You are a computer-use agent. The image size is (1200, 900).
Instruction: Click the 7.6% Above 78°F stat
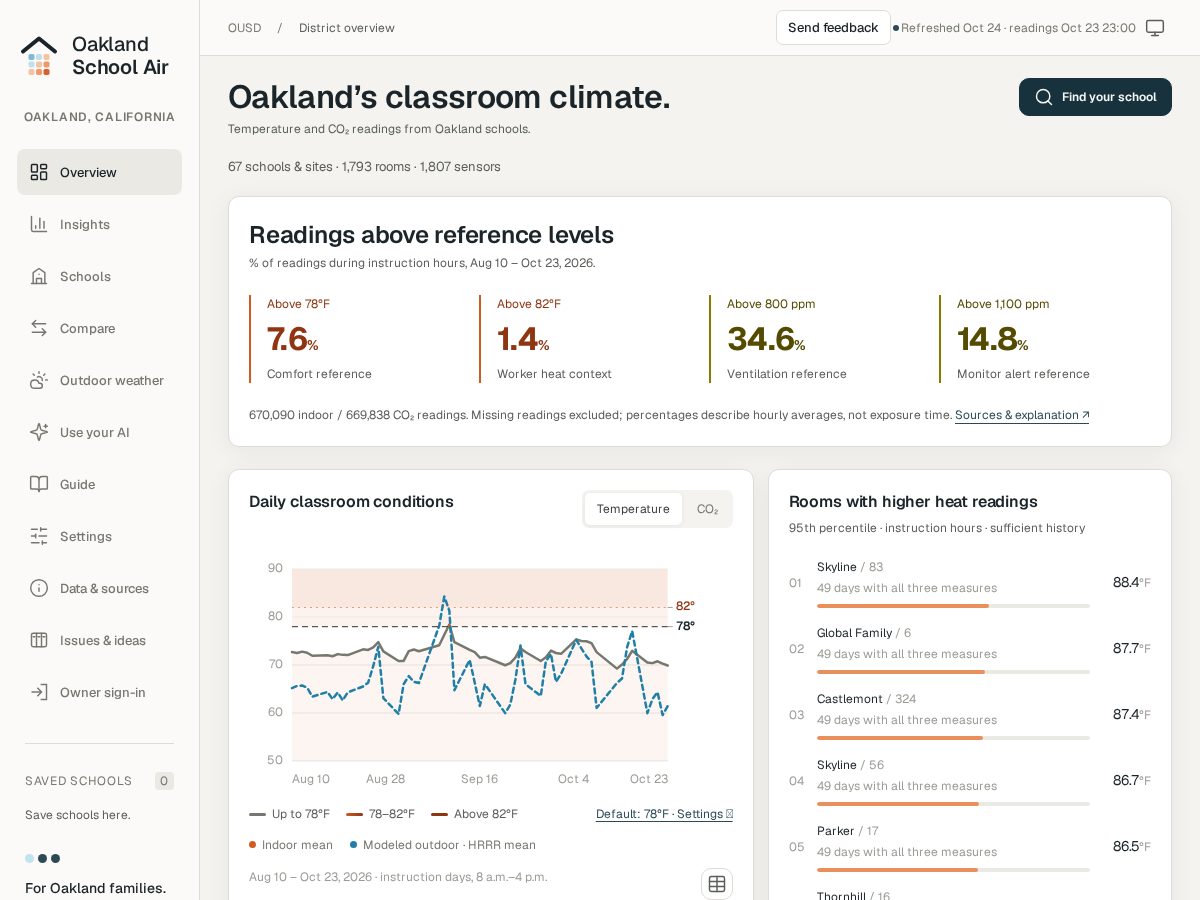(x=355, y=339)
